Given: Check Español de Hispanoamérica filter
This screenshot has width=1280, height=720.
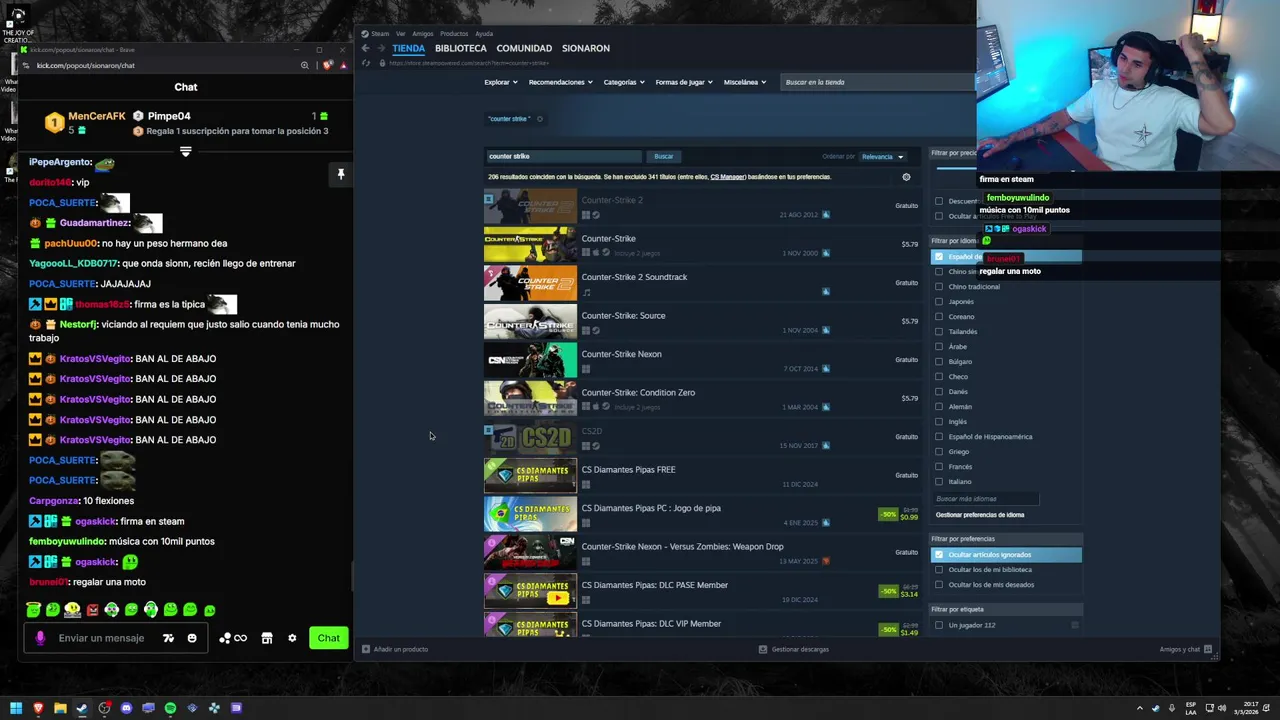Looking at the screenshot, I should (938, 437).
